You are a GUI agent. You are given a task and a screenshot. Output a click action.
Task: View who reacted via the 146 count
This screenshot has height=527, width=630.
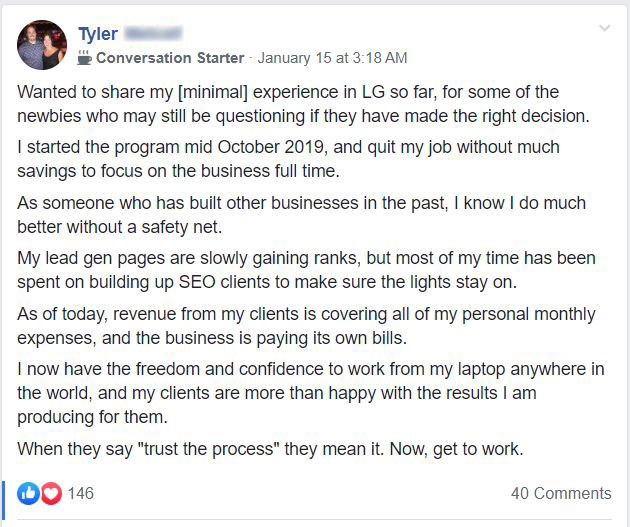click(80, 493)
